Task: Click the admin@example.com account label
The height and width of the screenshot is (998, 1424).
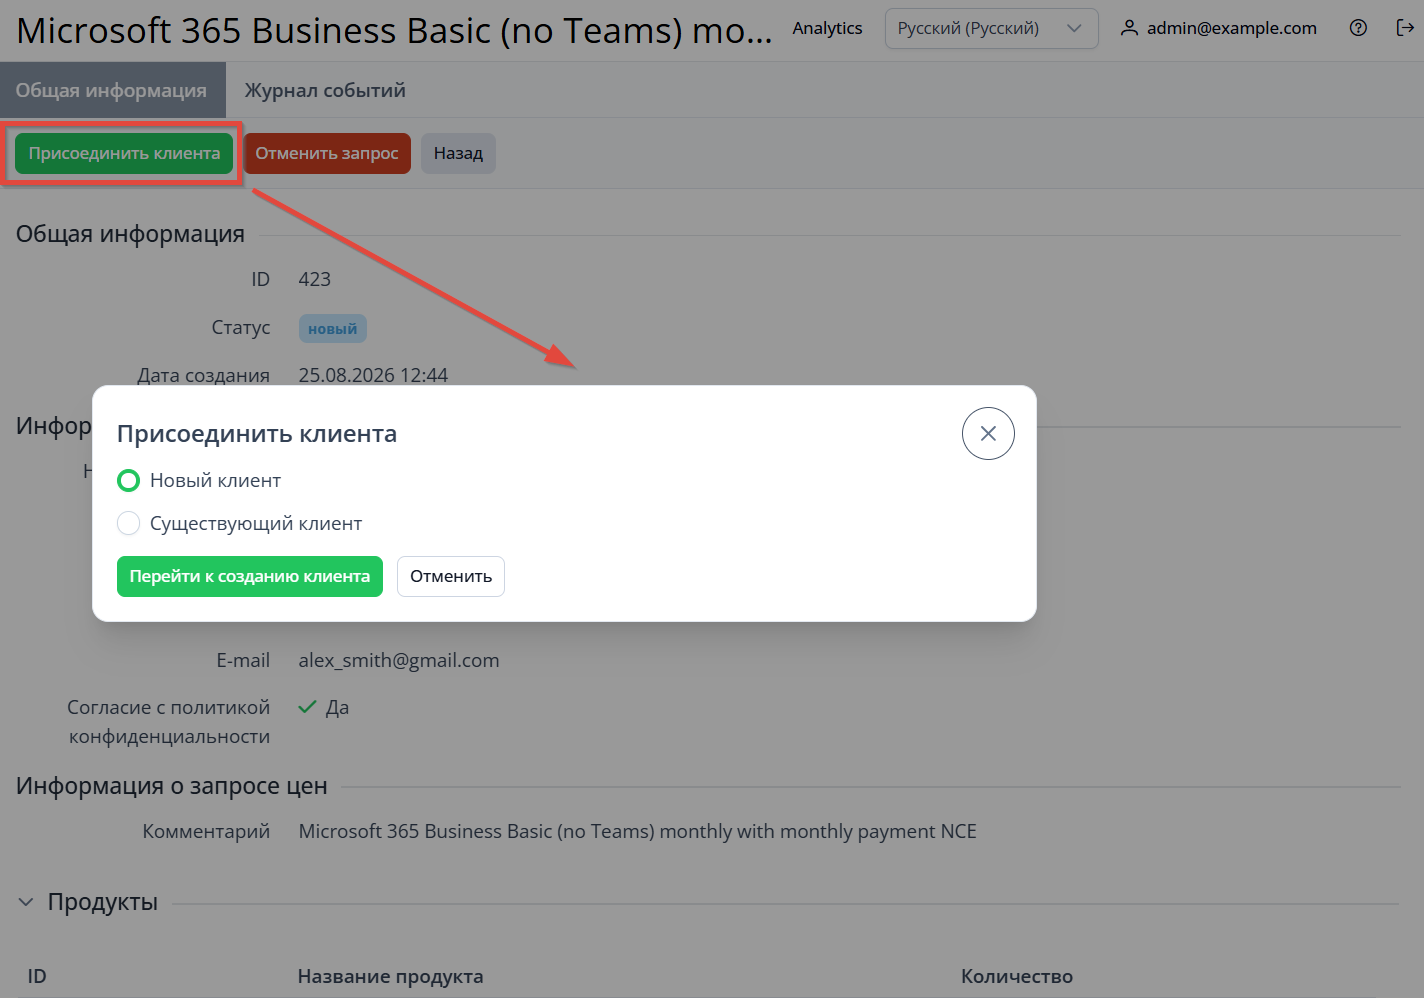Action: pyautogui.click(x=1231, y=28)
